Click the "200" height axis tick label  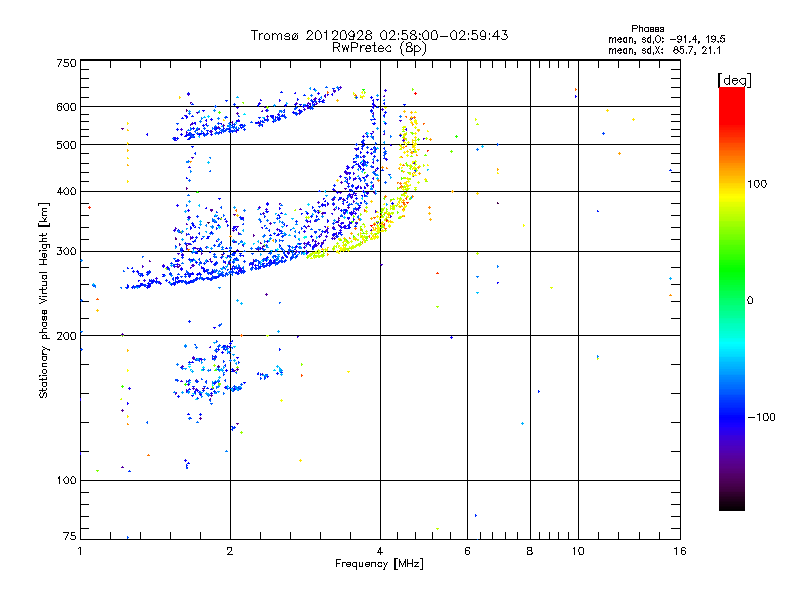(67, 336)
